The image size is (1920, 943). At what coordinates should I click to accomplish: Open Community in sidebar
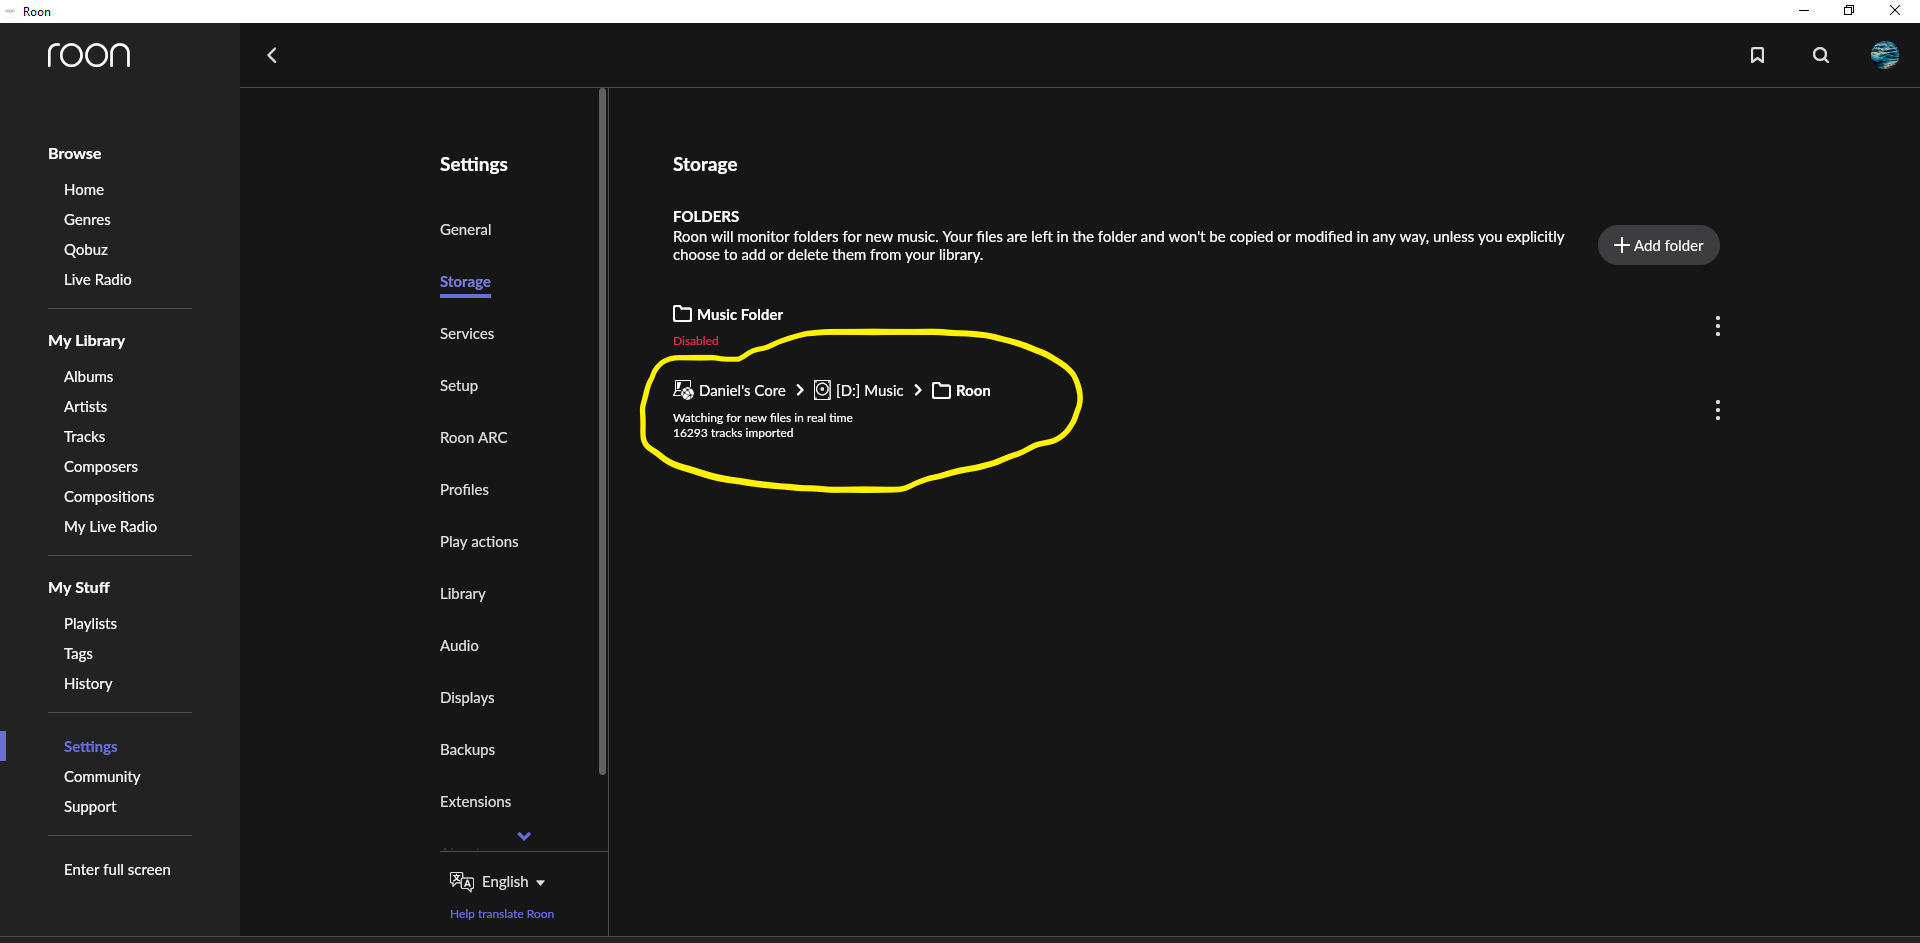coord(102,777)
